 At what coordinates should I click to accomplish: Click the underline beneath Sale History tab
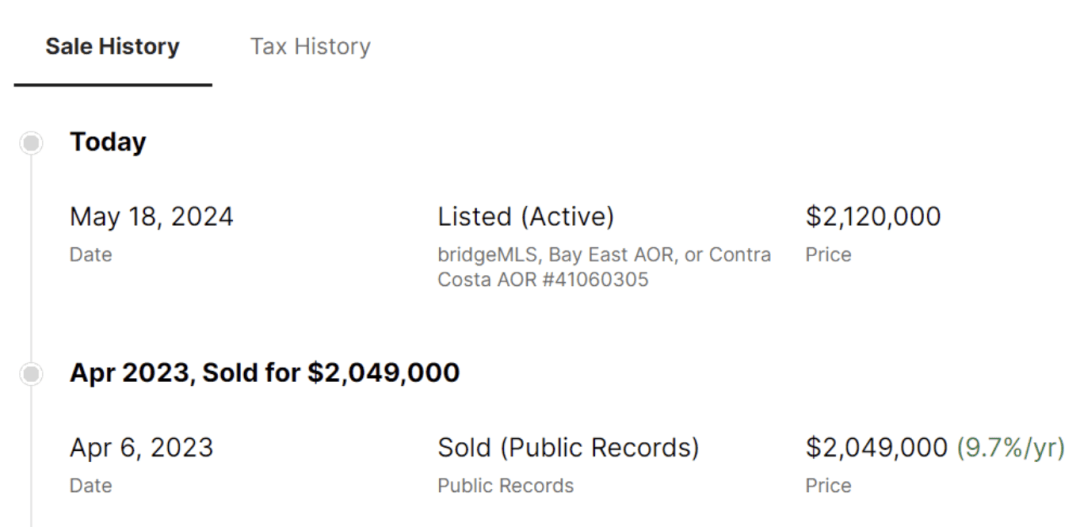(x=112, y=85)
